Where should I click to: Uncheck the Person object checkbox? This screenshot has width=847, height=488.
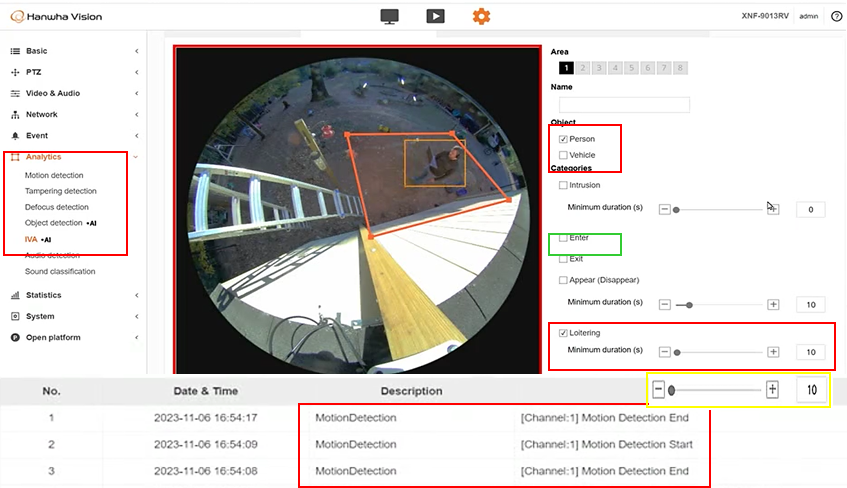[x=564, y=139]
